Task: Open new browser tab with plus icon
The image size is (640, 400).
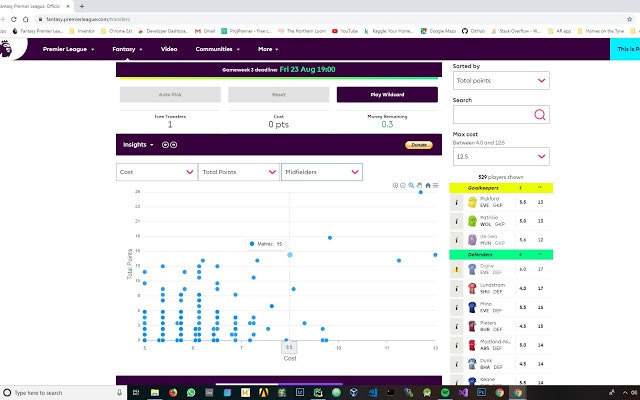Action: tap(82, 6)
